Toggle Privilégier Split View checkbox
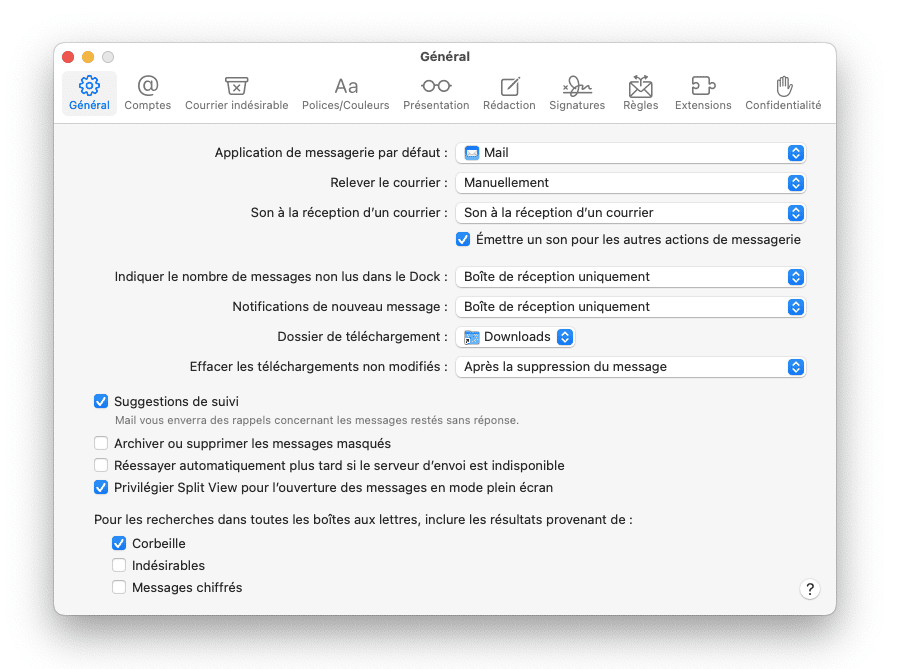Viewport: 901px width, 669px height. click(101, 487)
